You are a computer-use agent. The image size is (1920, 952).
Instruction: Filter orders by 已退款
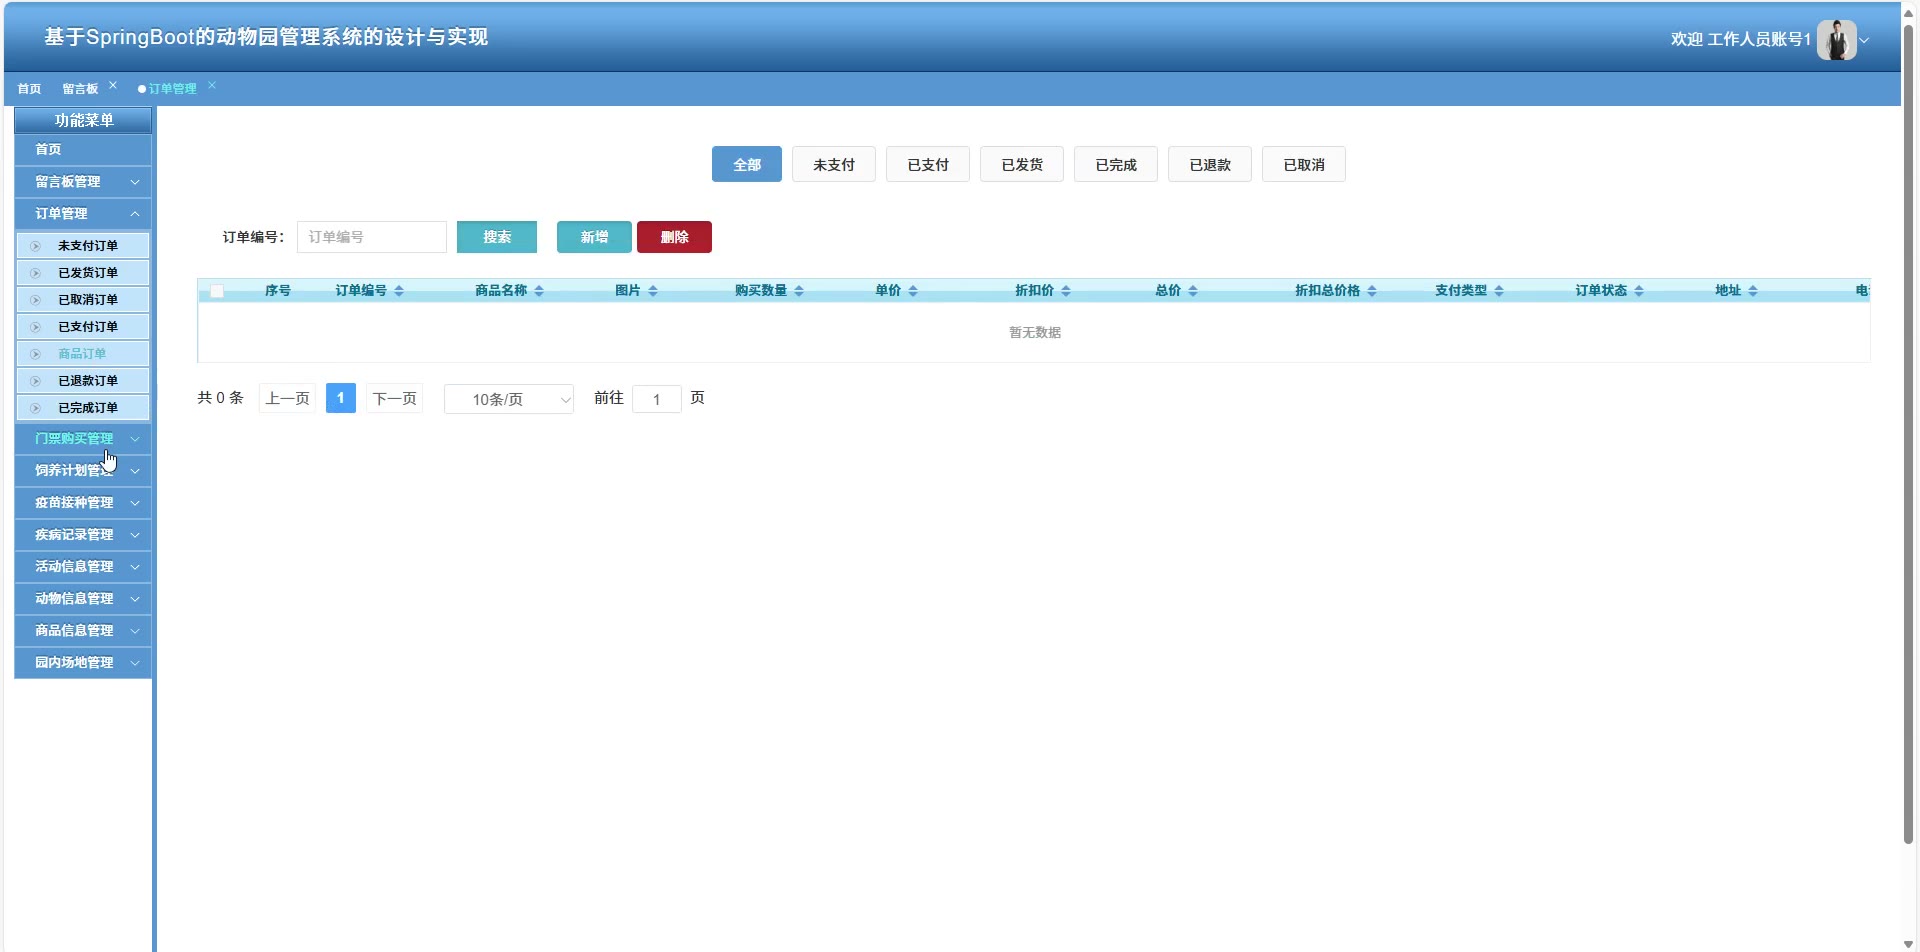pos(1210,164)
